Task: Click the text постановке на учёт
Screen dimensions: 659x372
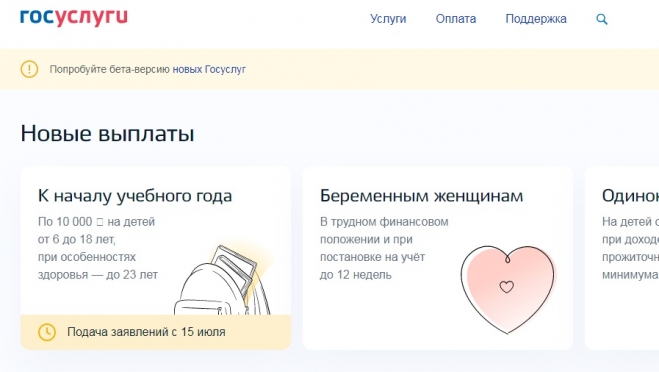Action: pos(372,257)
